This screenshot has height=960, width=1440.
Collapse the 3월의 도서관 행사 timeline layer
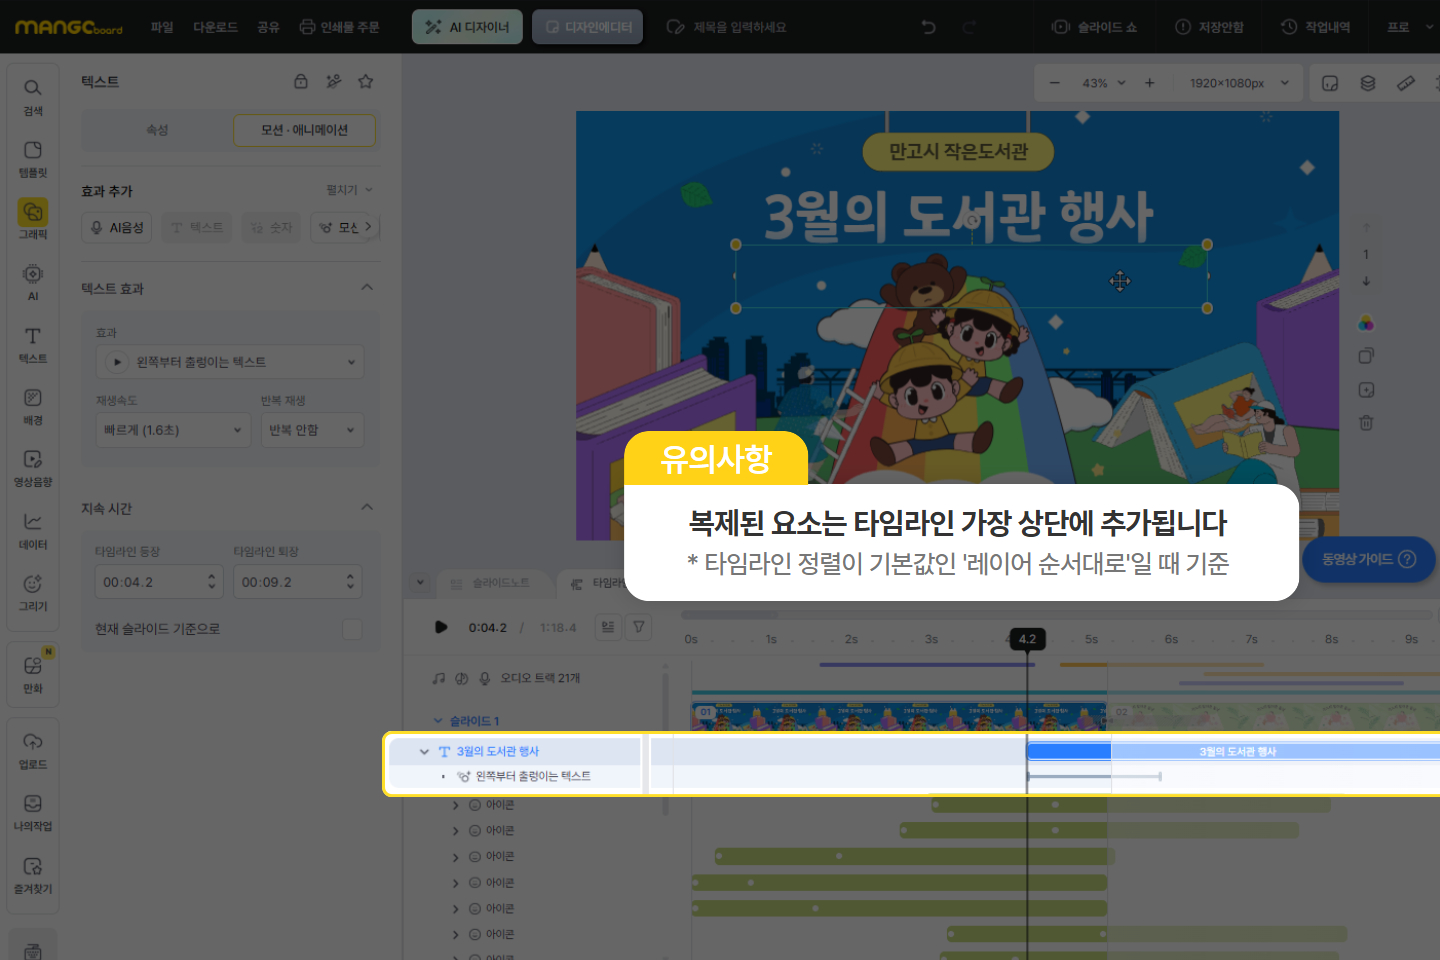click(x=424, y=752)
